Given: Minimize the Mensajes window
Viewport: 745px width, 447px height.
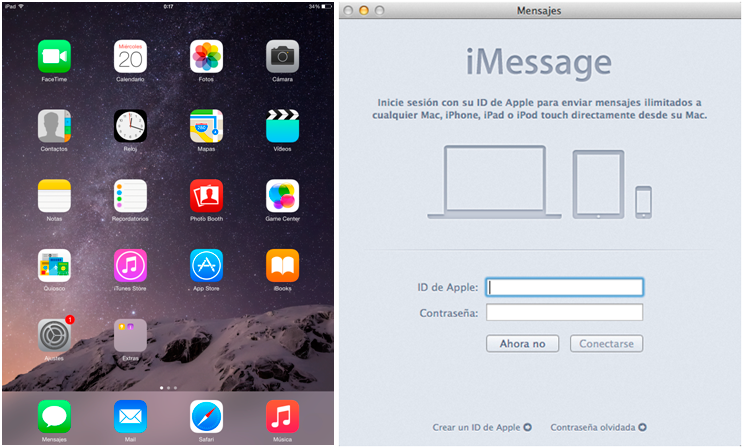Looking at the screenshot, I should (x=363, y=10).
